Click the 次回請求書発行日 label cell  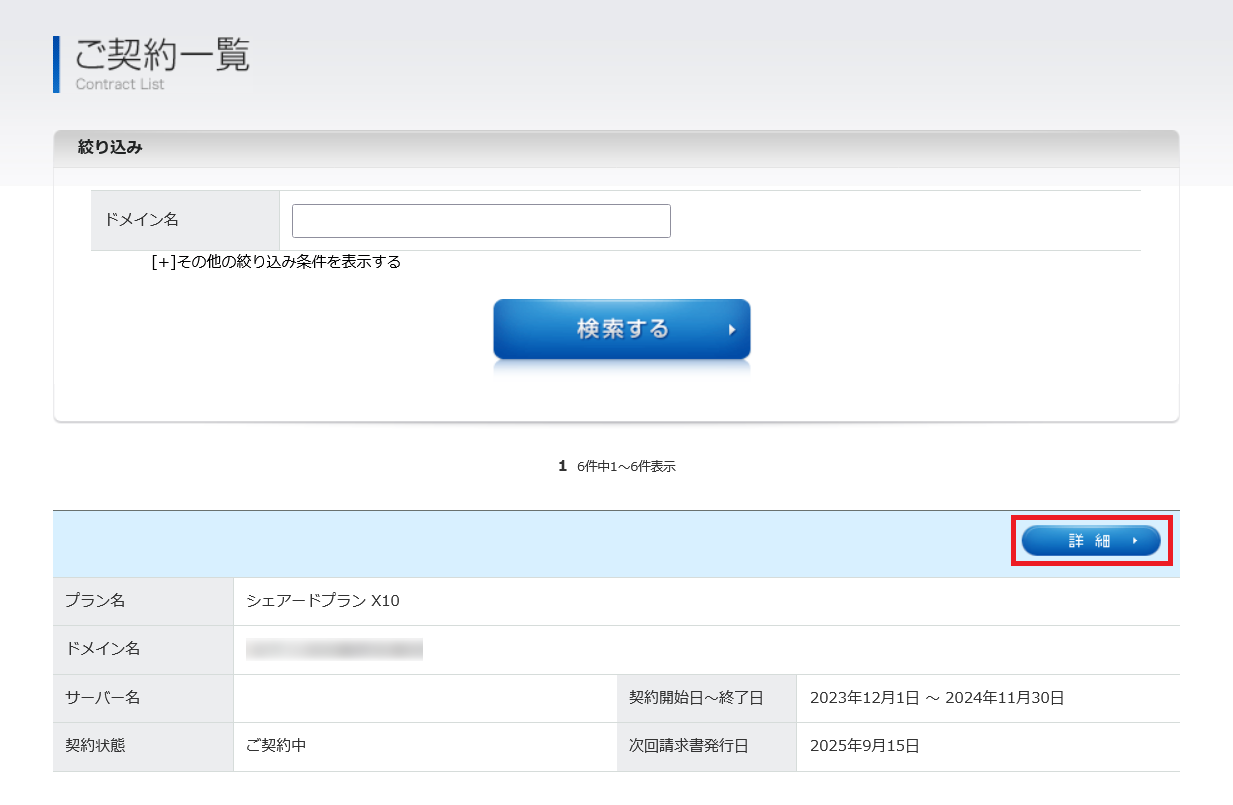click(x=689, y=746)
